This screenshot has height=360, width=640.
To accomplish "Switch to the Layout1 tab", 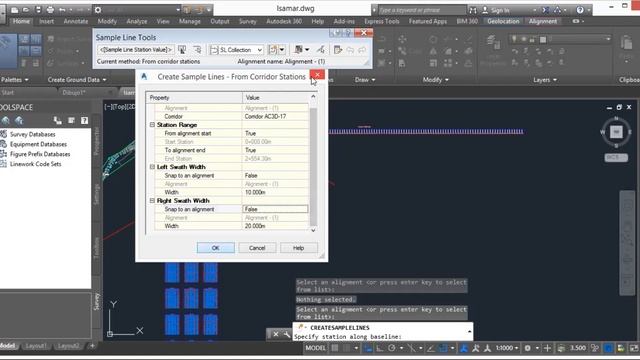I will click(x=36, y=346).
